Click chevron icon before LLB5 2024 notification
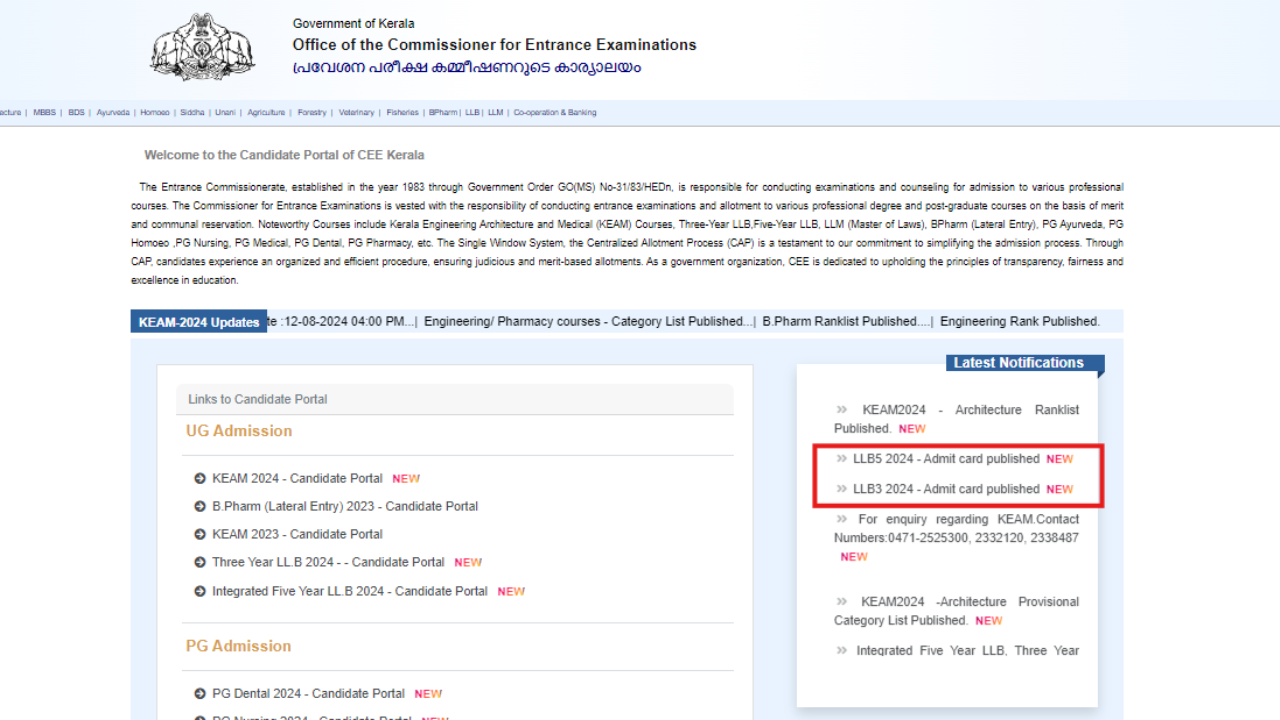 coord(841,459)
